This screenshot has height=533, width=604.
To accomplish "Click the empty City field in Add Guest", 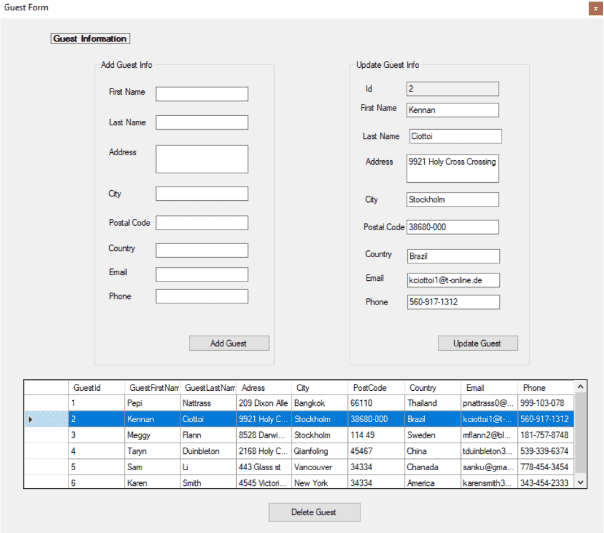I will (x=202, y=194).
